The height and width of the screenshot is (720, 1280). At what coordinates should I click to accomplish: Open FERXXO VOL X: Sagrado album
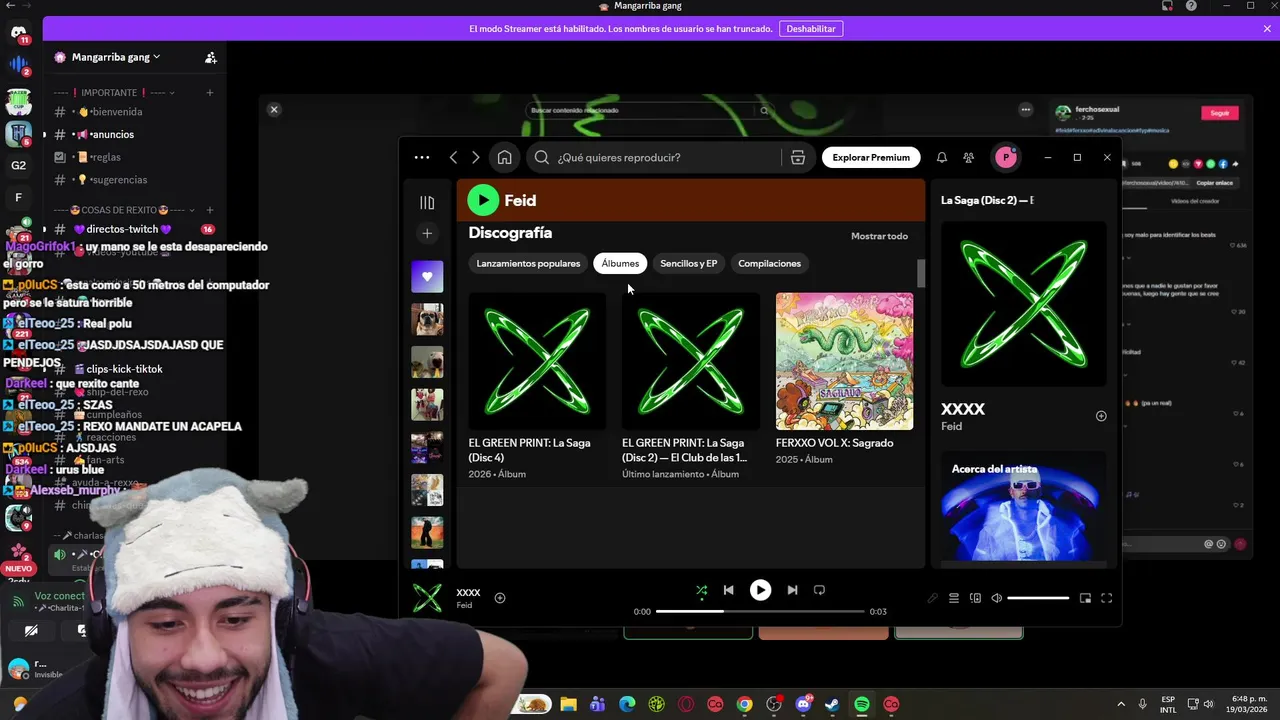click(844, 361)
